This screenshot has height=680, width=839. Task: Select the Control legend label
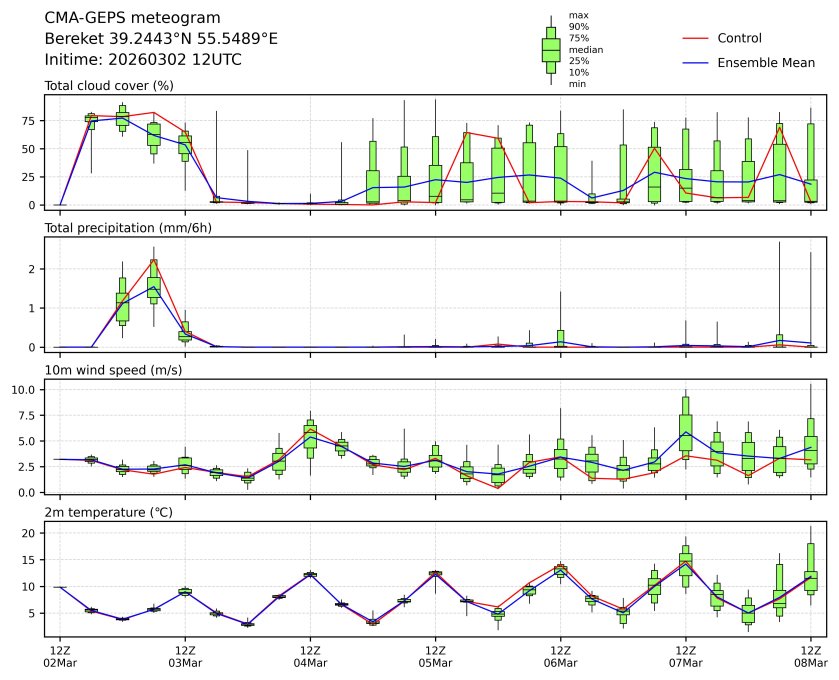pos(739,38)
